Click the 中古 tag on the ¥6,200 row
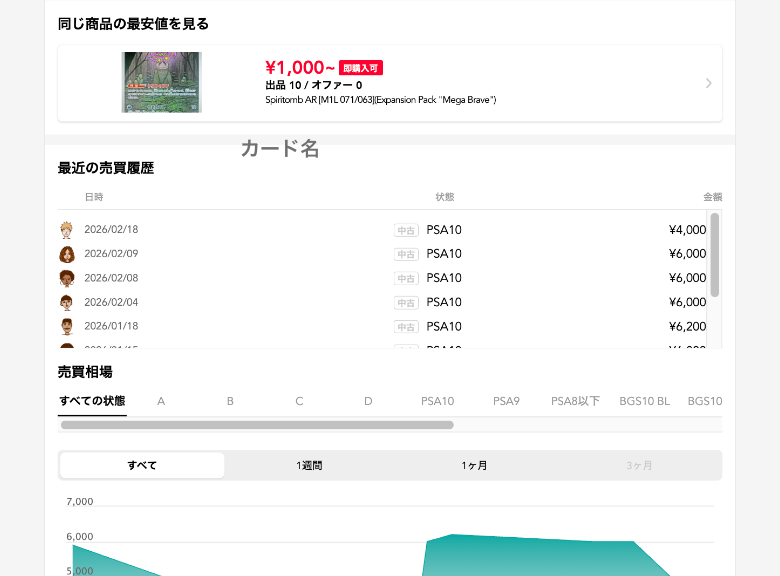Screen dimensions: 780x576 406,326
